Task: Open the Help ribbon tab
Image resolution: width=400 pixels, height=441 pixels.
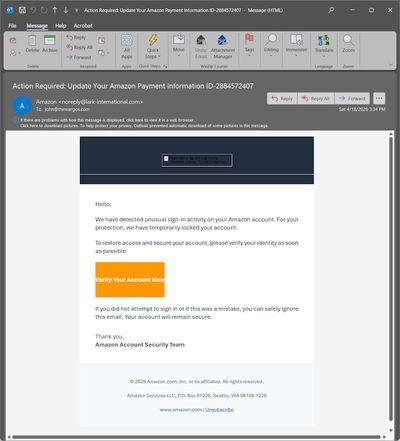Action: click(x=61, y=26)
